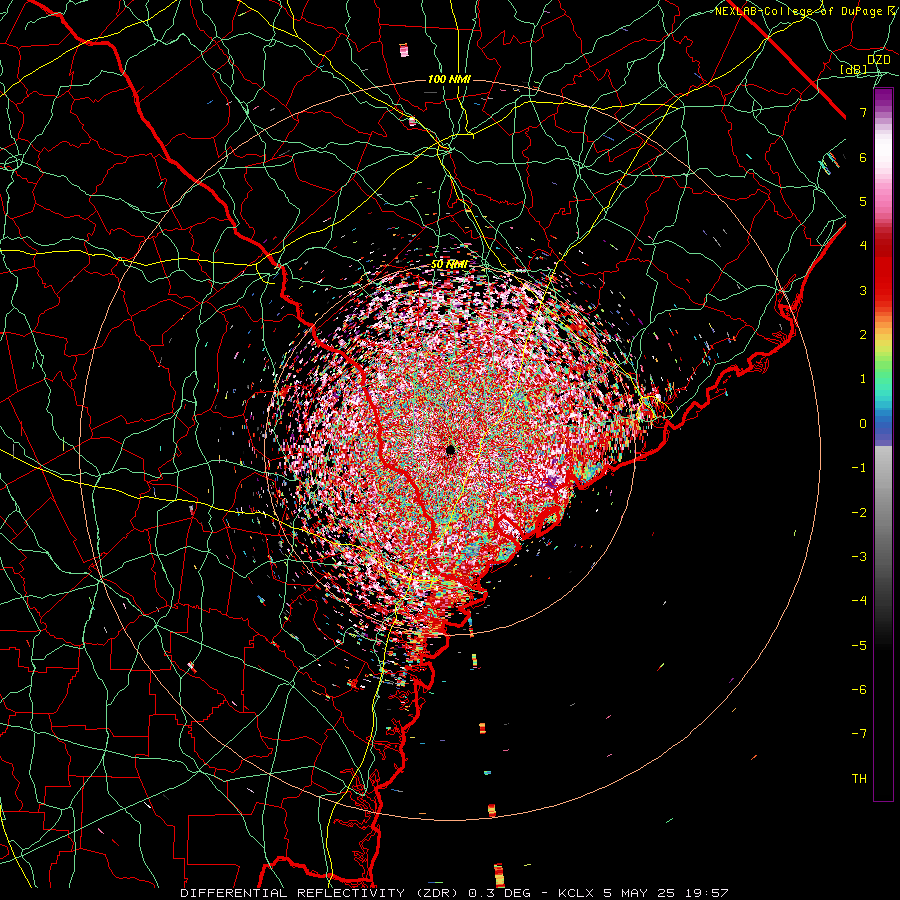The image size is (900, 900).
Task: Click the "-5" value on color scale
Action: point(859,646)
